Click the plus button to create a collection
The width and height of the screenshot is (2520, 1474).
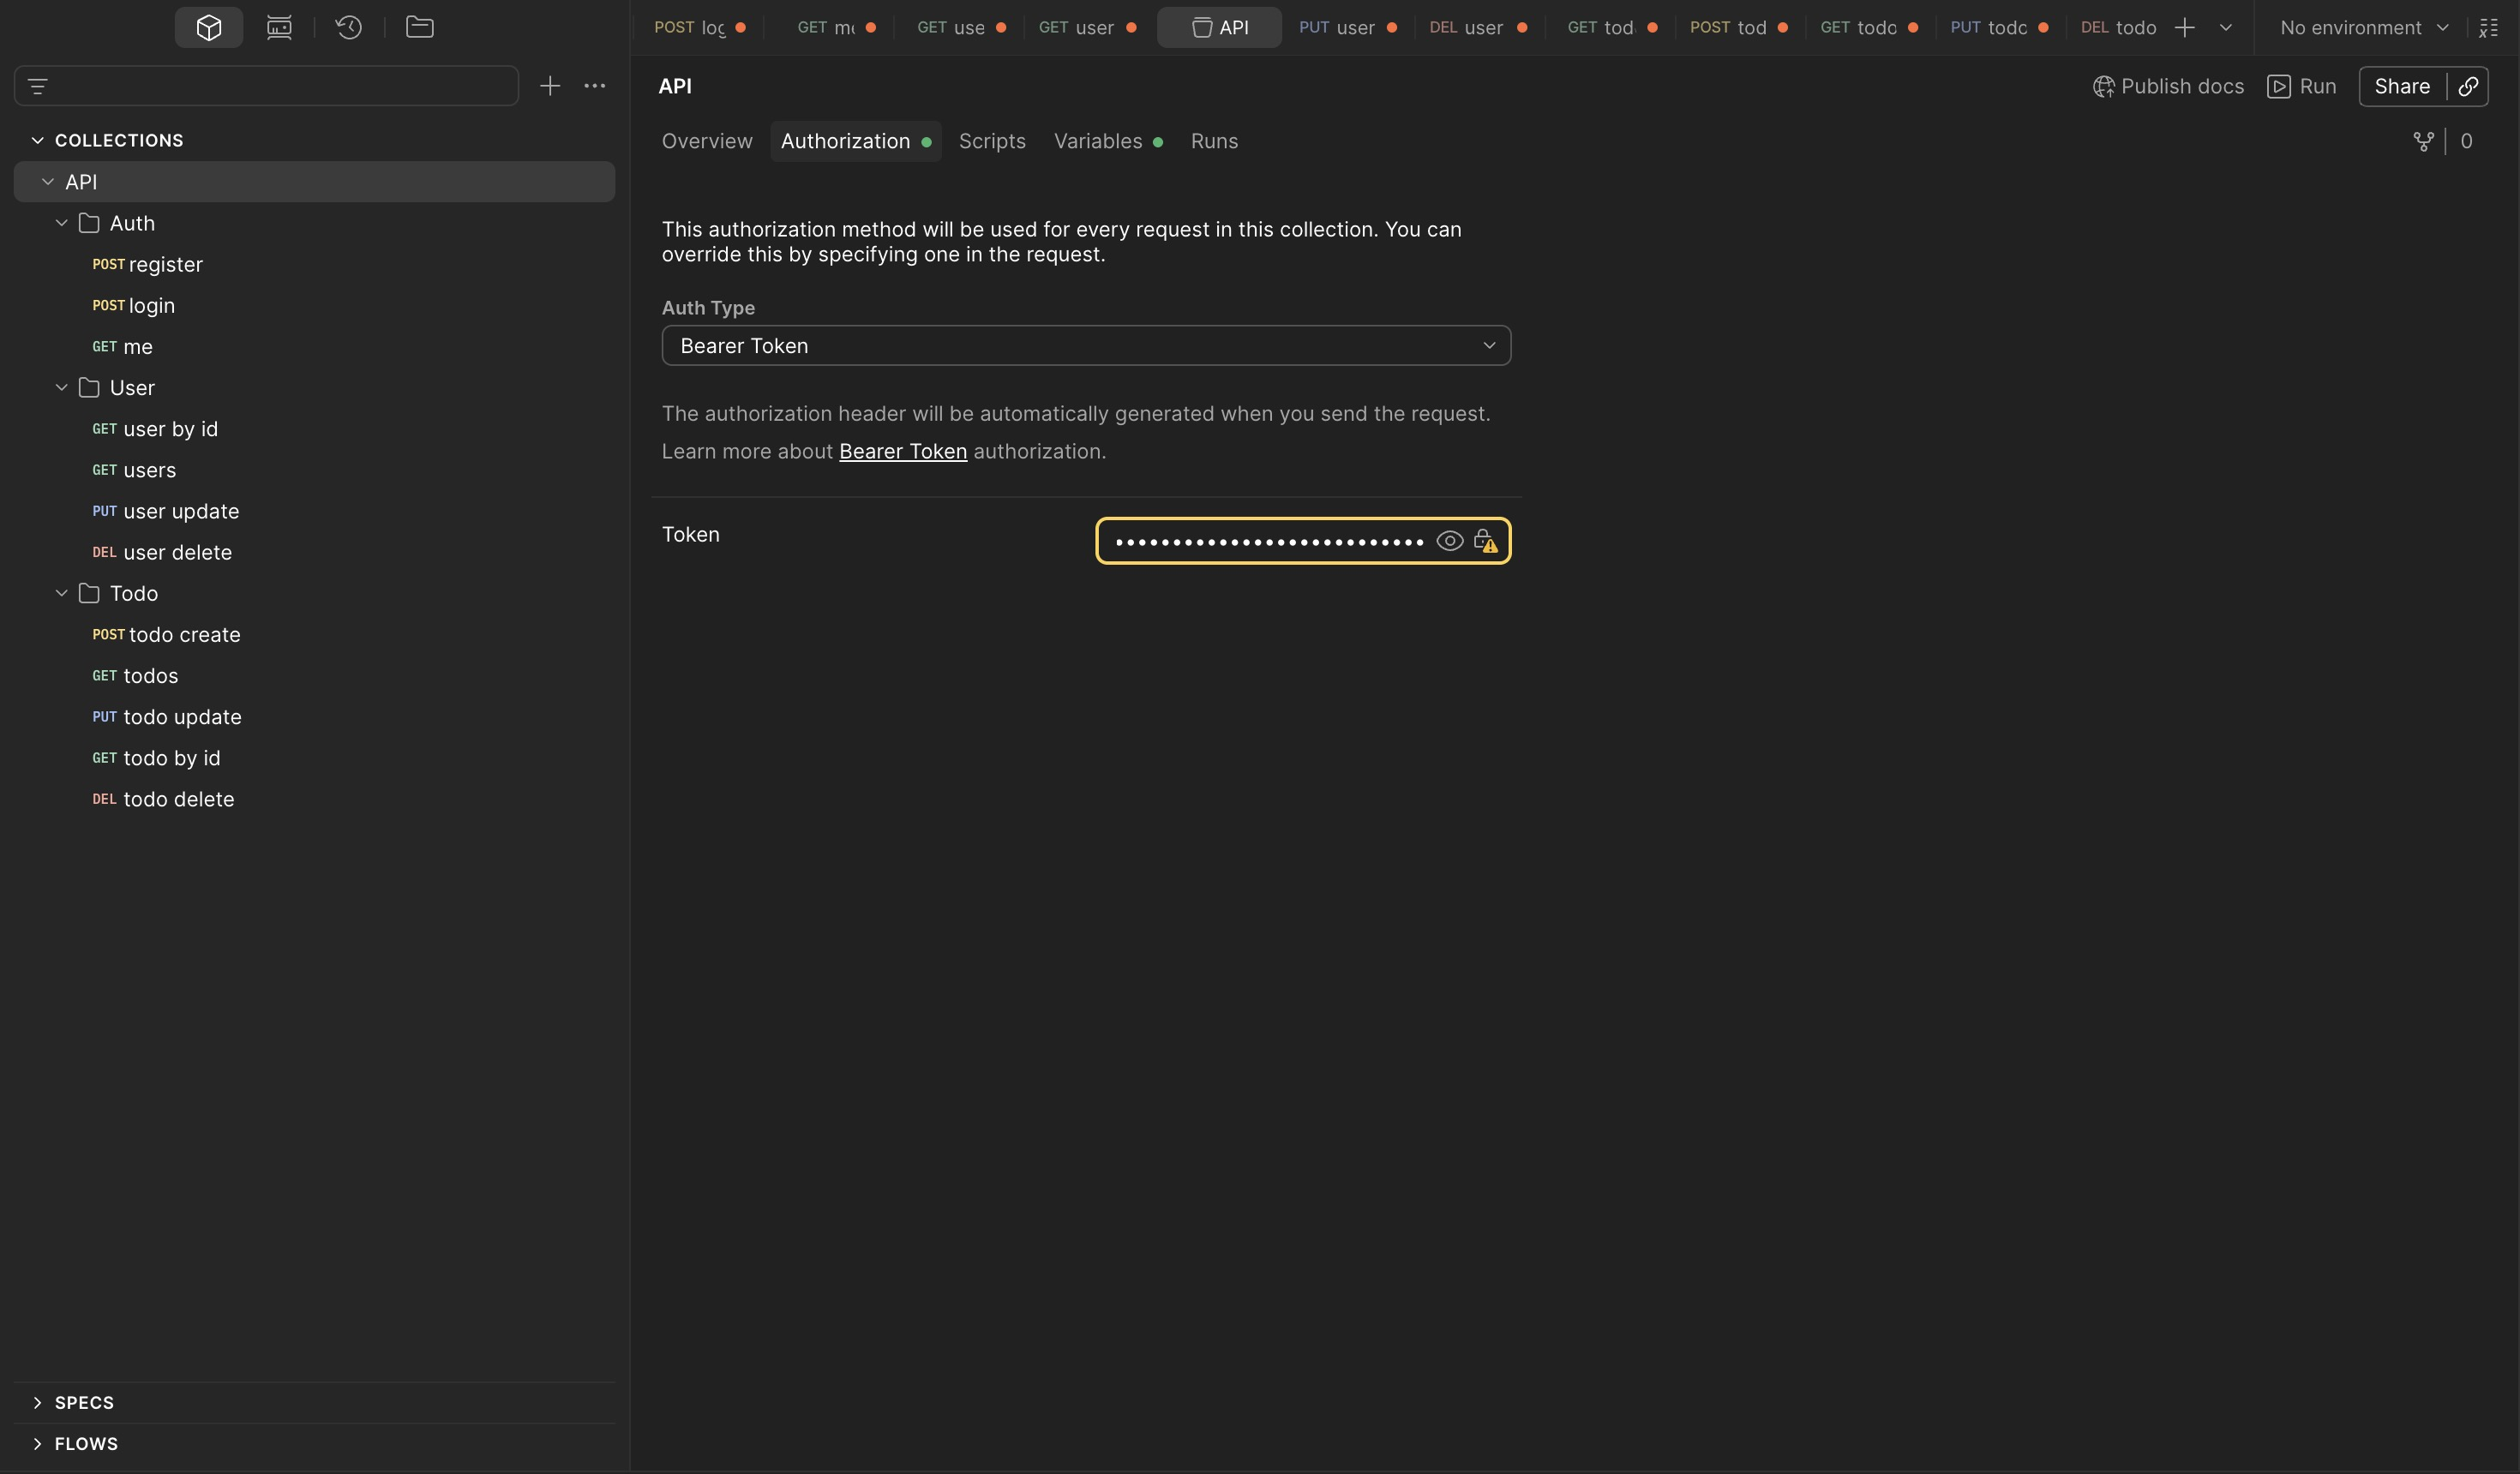[x=550, y=86]
